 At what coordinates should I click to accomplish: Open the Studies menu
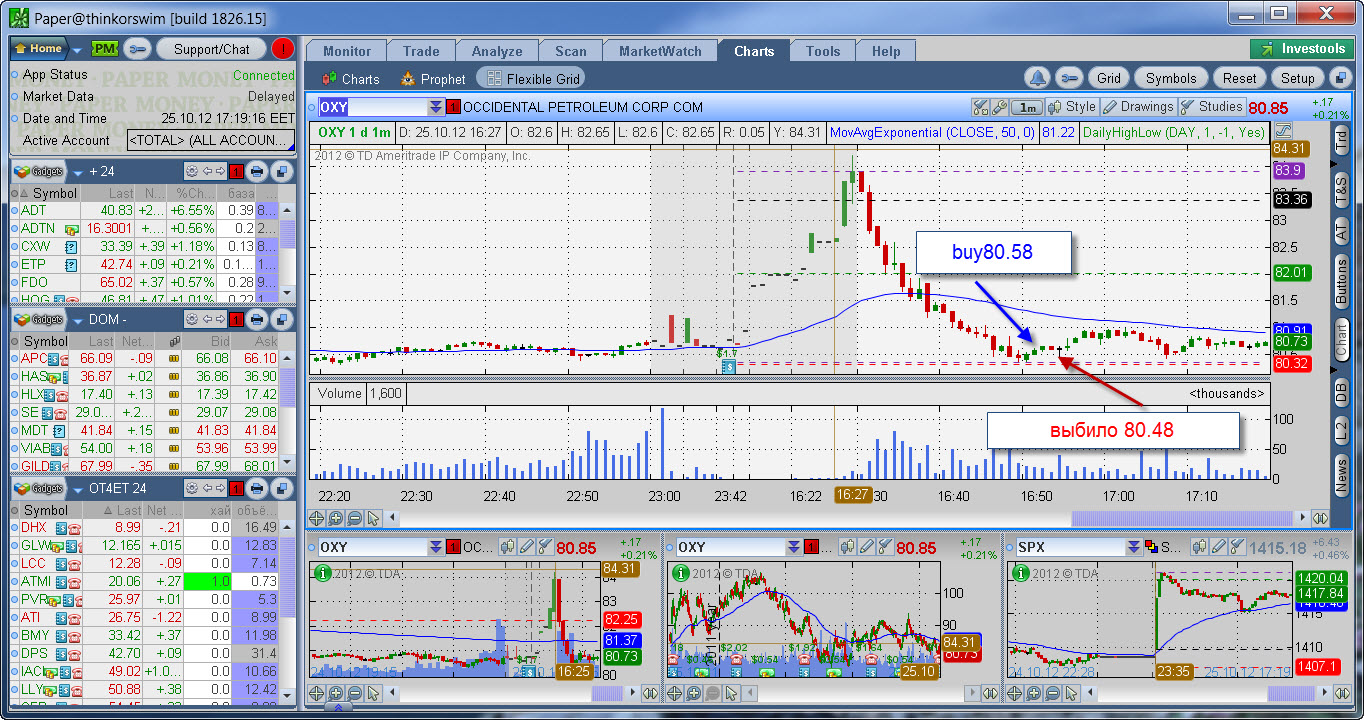(1211, 107)
